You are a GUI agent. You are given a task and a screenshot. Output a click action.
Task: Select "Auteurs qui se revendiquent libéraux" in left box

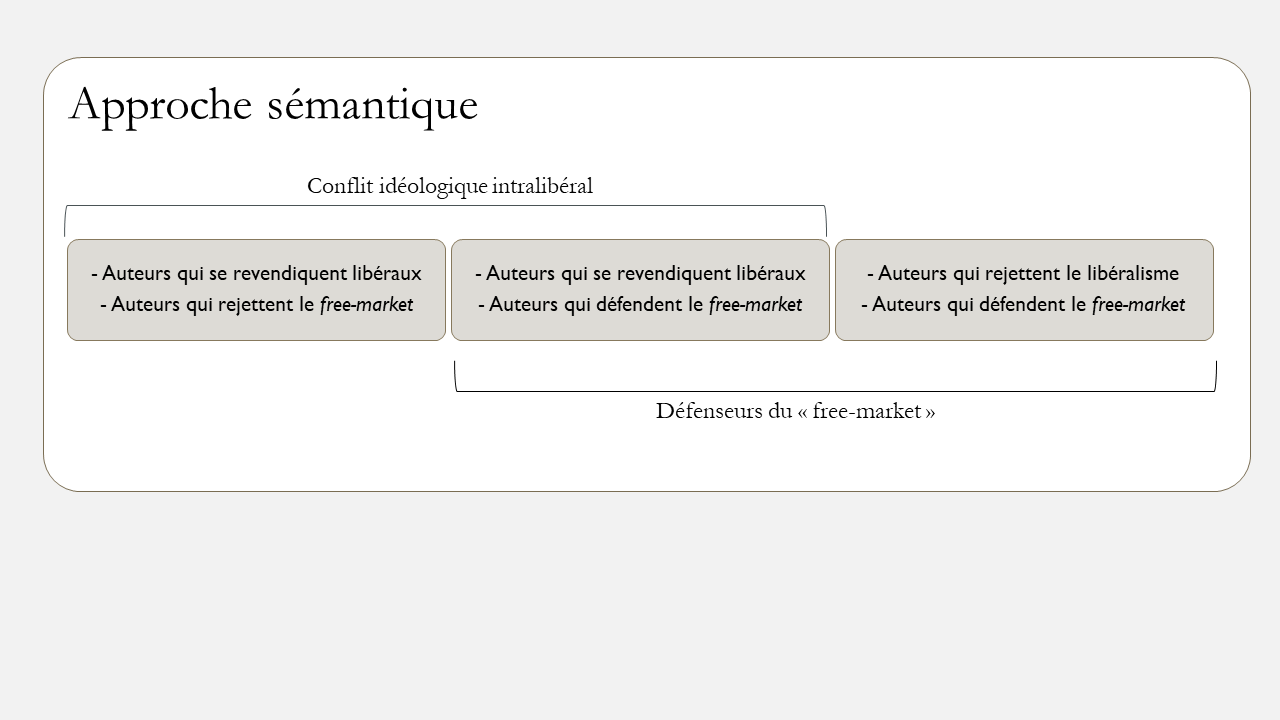point(256,273)
